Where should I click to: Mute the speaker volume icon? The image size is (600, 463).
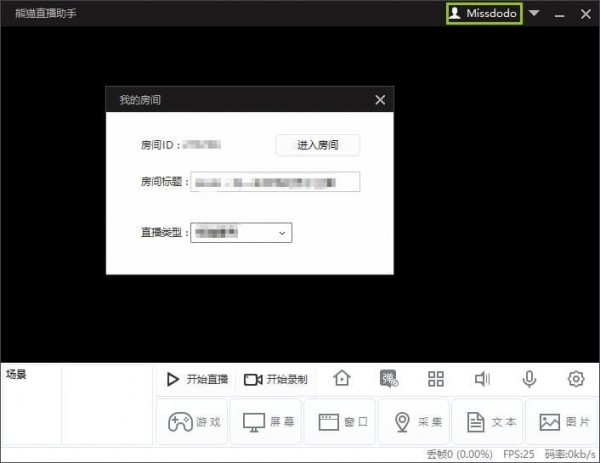coord(482,379)
